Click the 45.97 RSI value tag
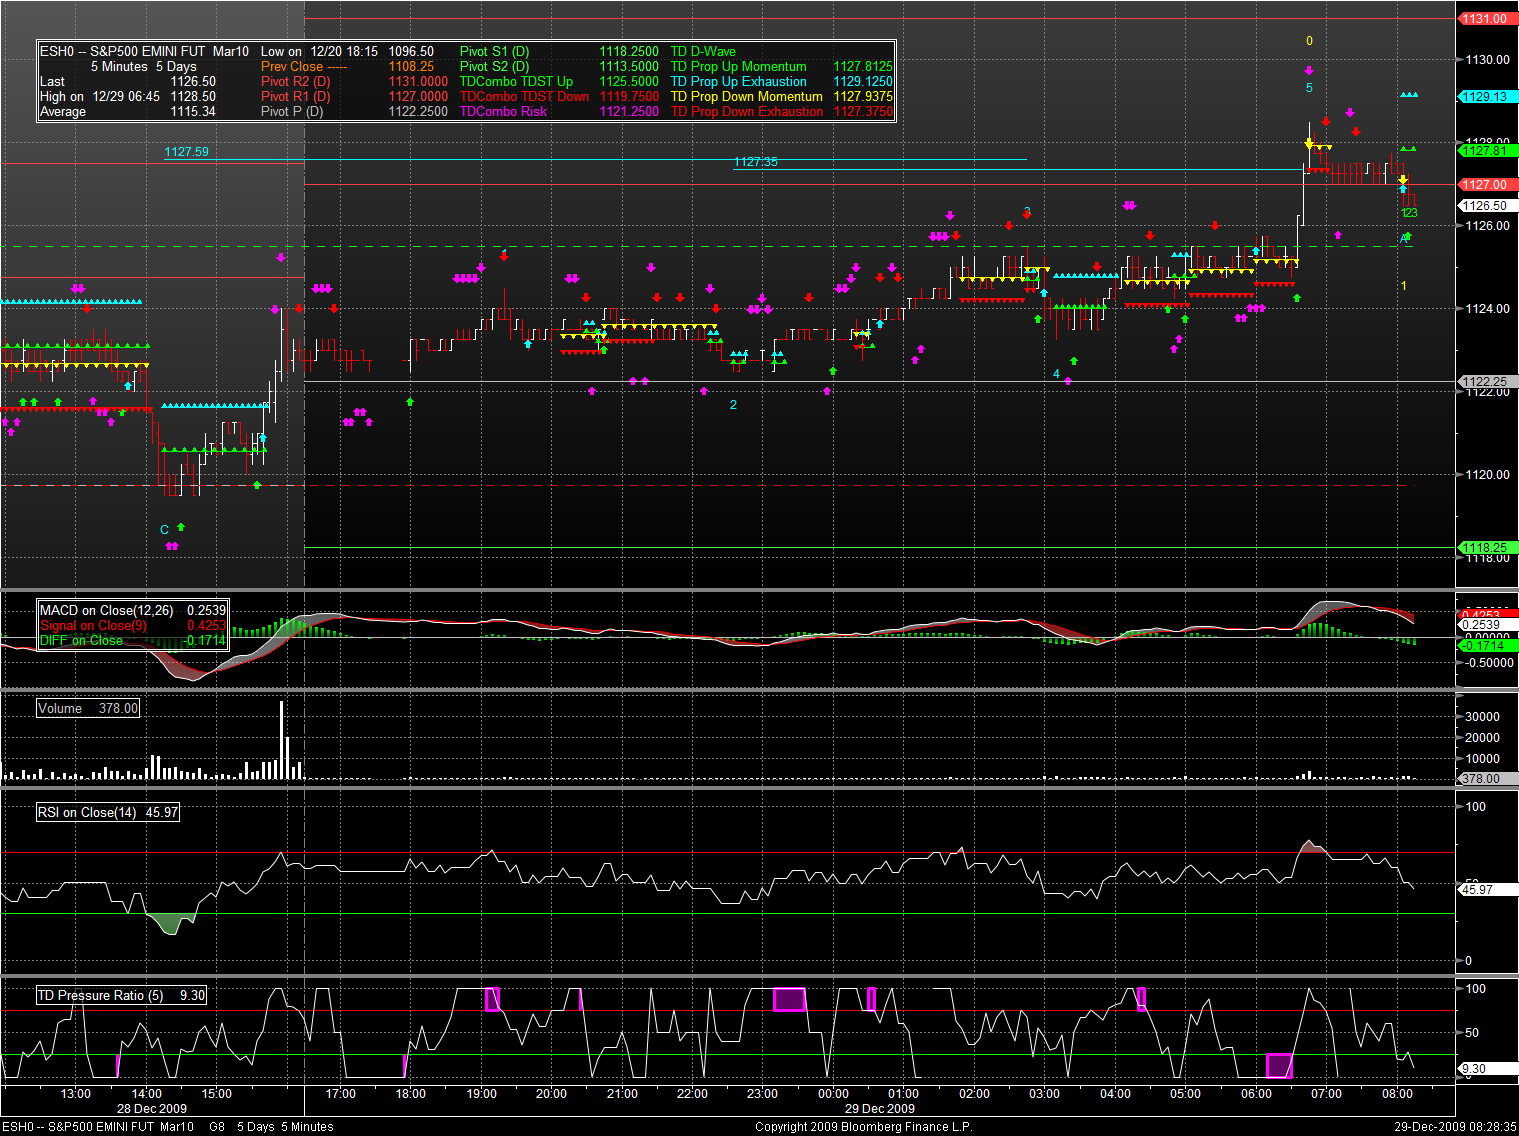Screen dimensions: 1519x1136 pos(1478,889)
